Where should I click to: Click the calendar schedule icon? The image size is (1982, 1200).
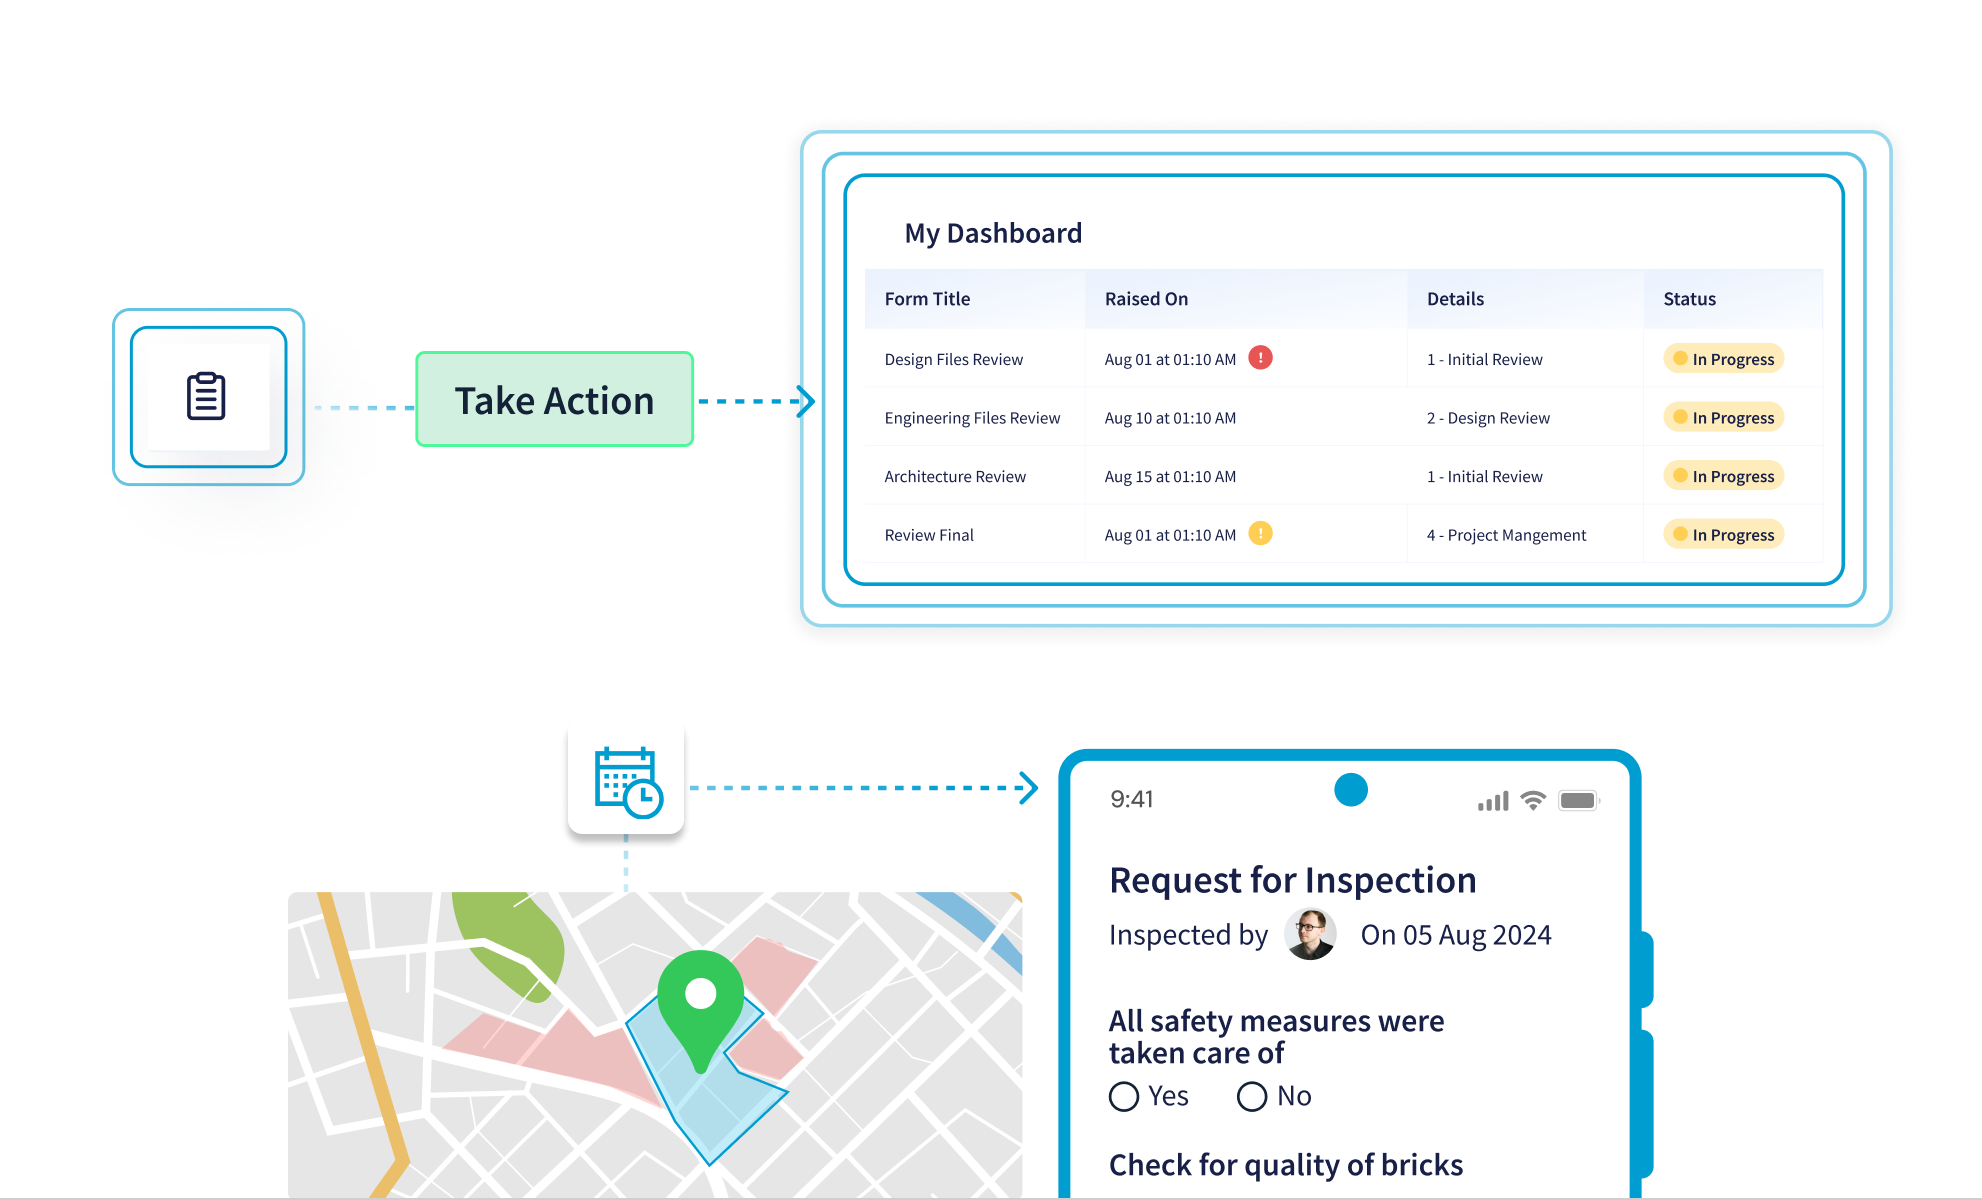[x=627, y=781]
